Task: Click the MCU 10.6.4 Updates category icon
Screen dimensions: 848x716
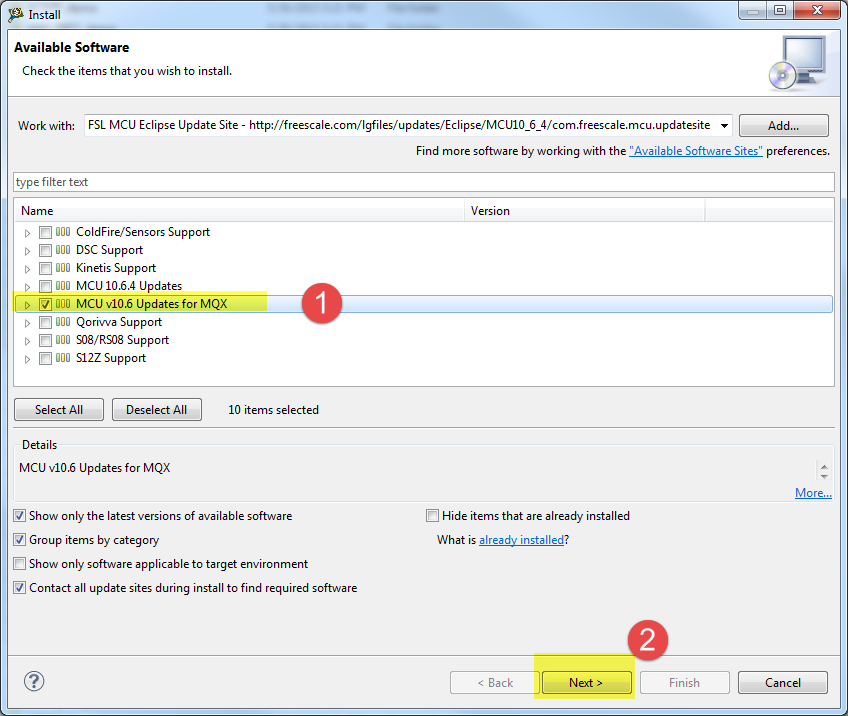Action: 63,286
